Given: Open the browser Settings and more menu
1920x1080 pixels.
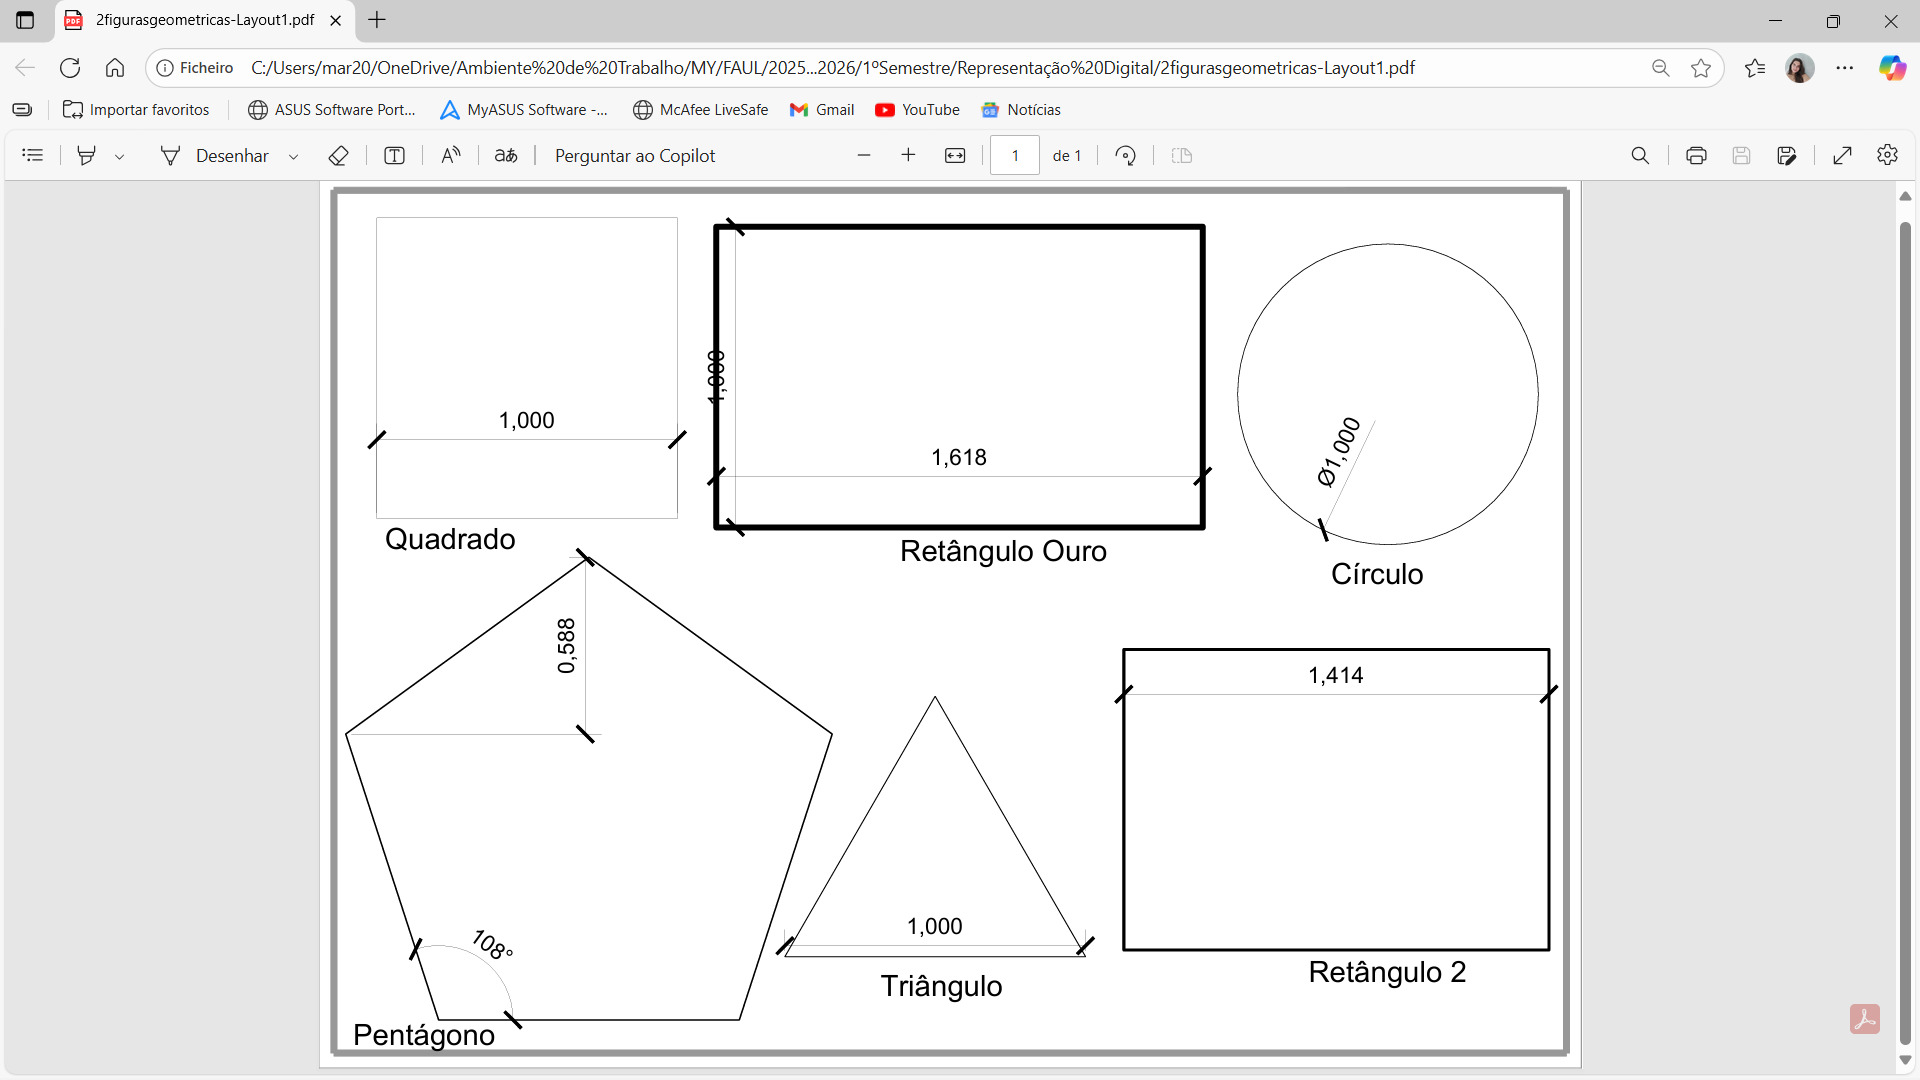Looking at the screenshot, I should pyautogui.click(x=1845, y=68).
